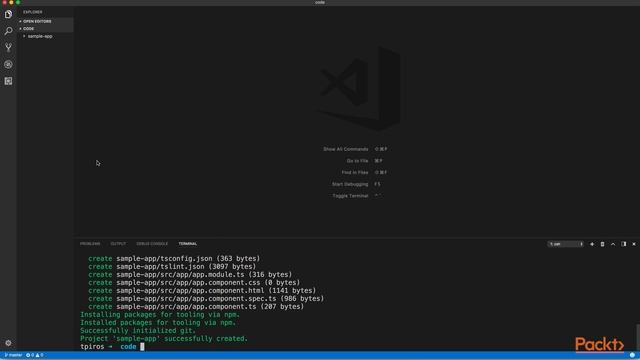Click the Explorer sidebar title
Screen dimensions: 640x360
point(33,12)
